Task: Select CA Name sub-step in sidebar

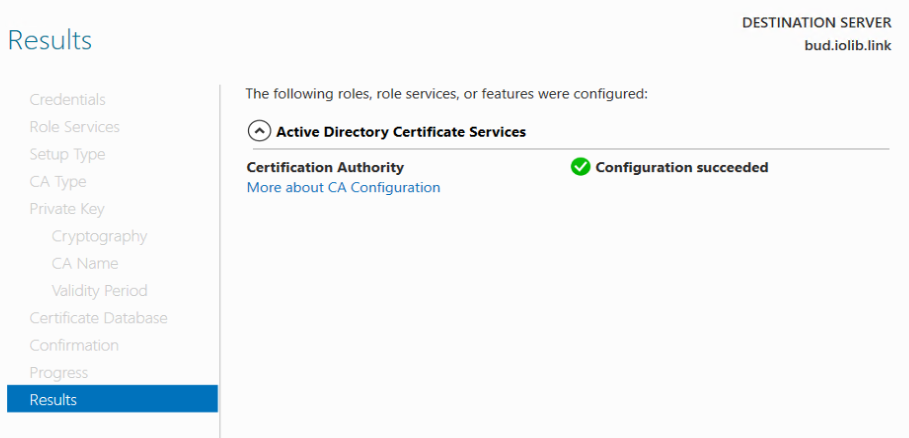Action: 85,264
